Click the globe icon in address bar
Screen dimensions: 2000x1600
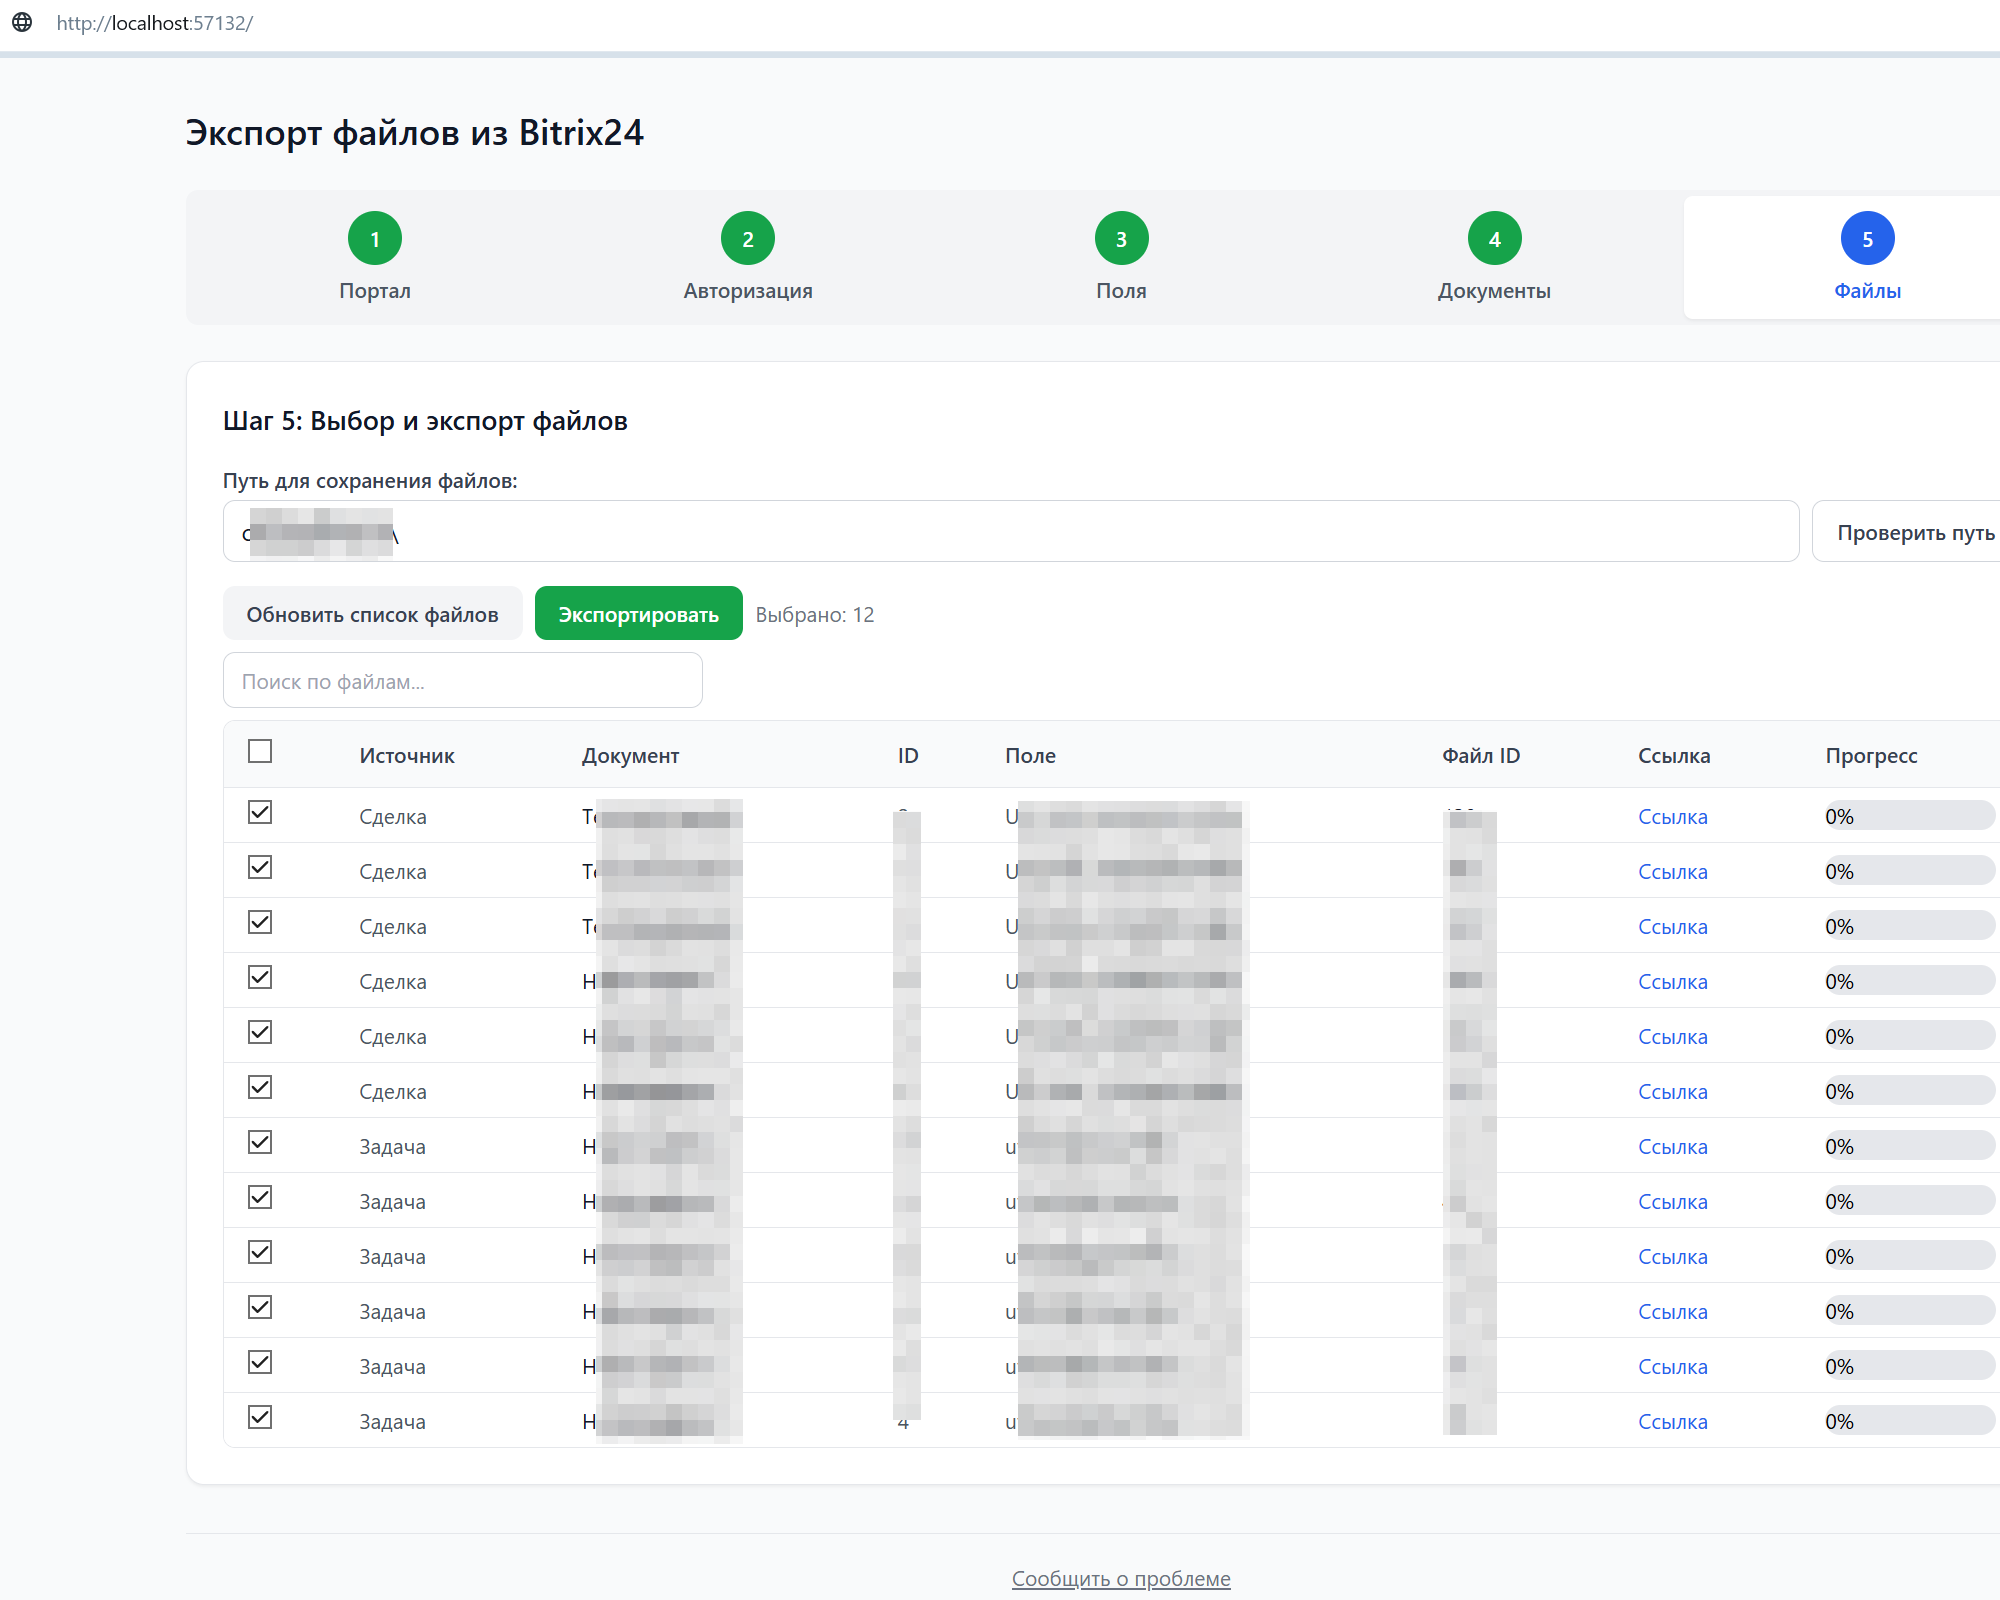coord(22,22)
